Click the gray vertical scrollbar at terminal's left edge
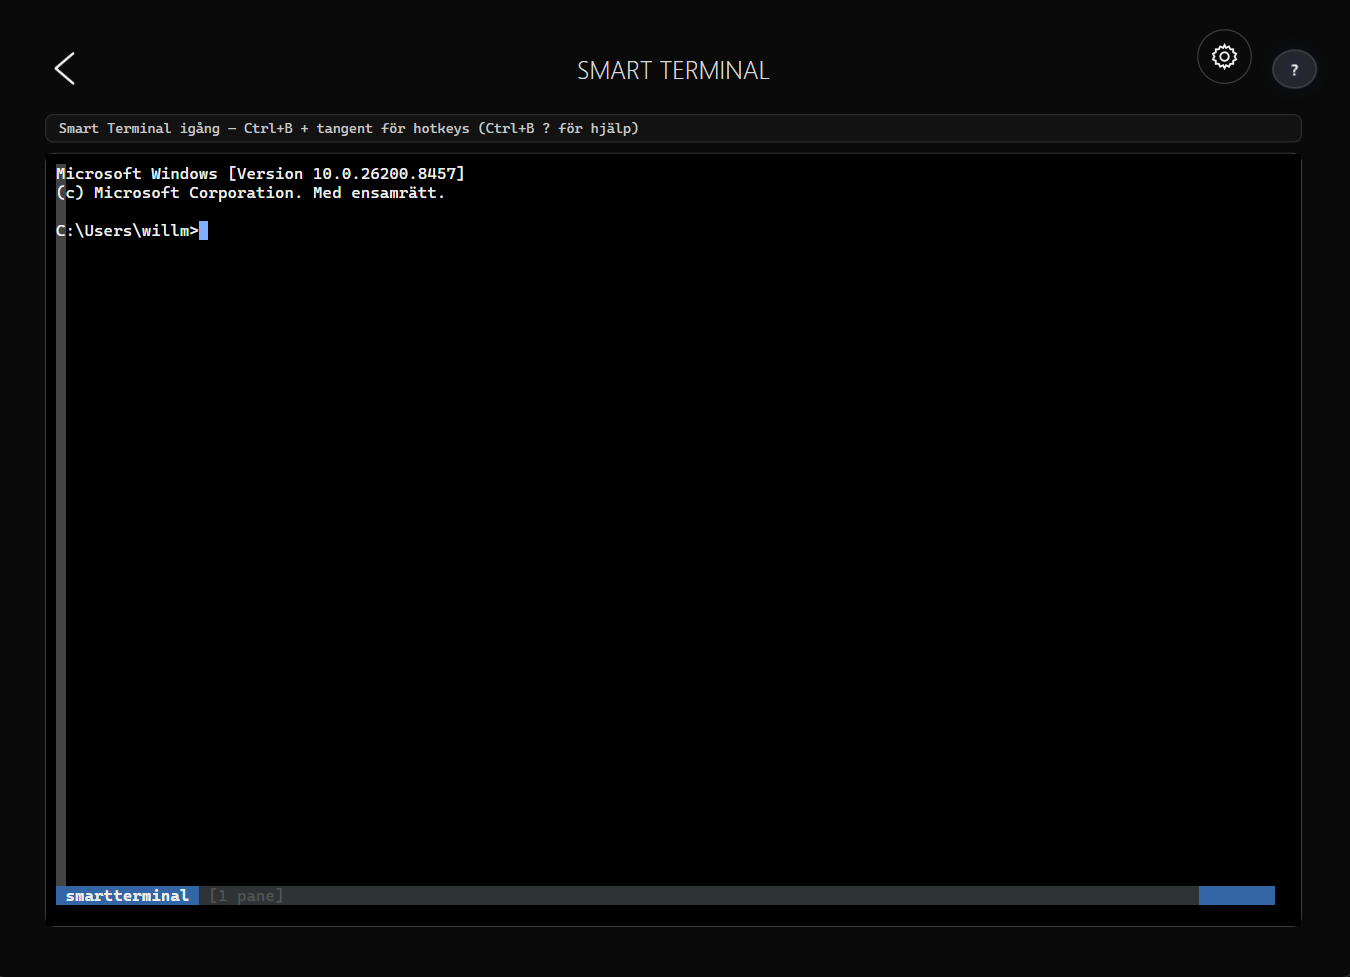This screenshot has height=977, width=1350. point(61,525)
